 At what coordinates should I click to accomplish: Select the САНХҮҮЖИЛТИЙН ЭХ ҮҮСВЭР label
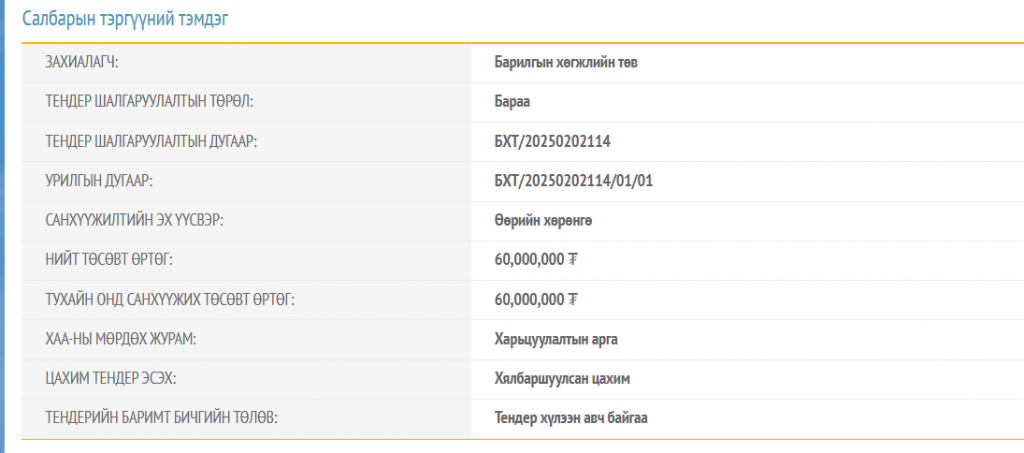tap(134, 220)
